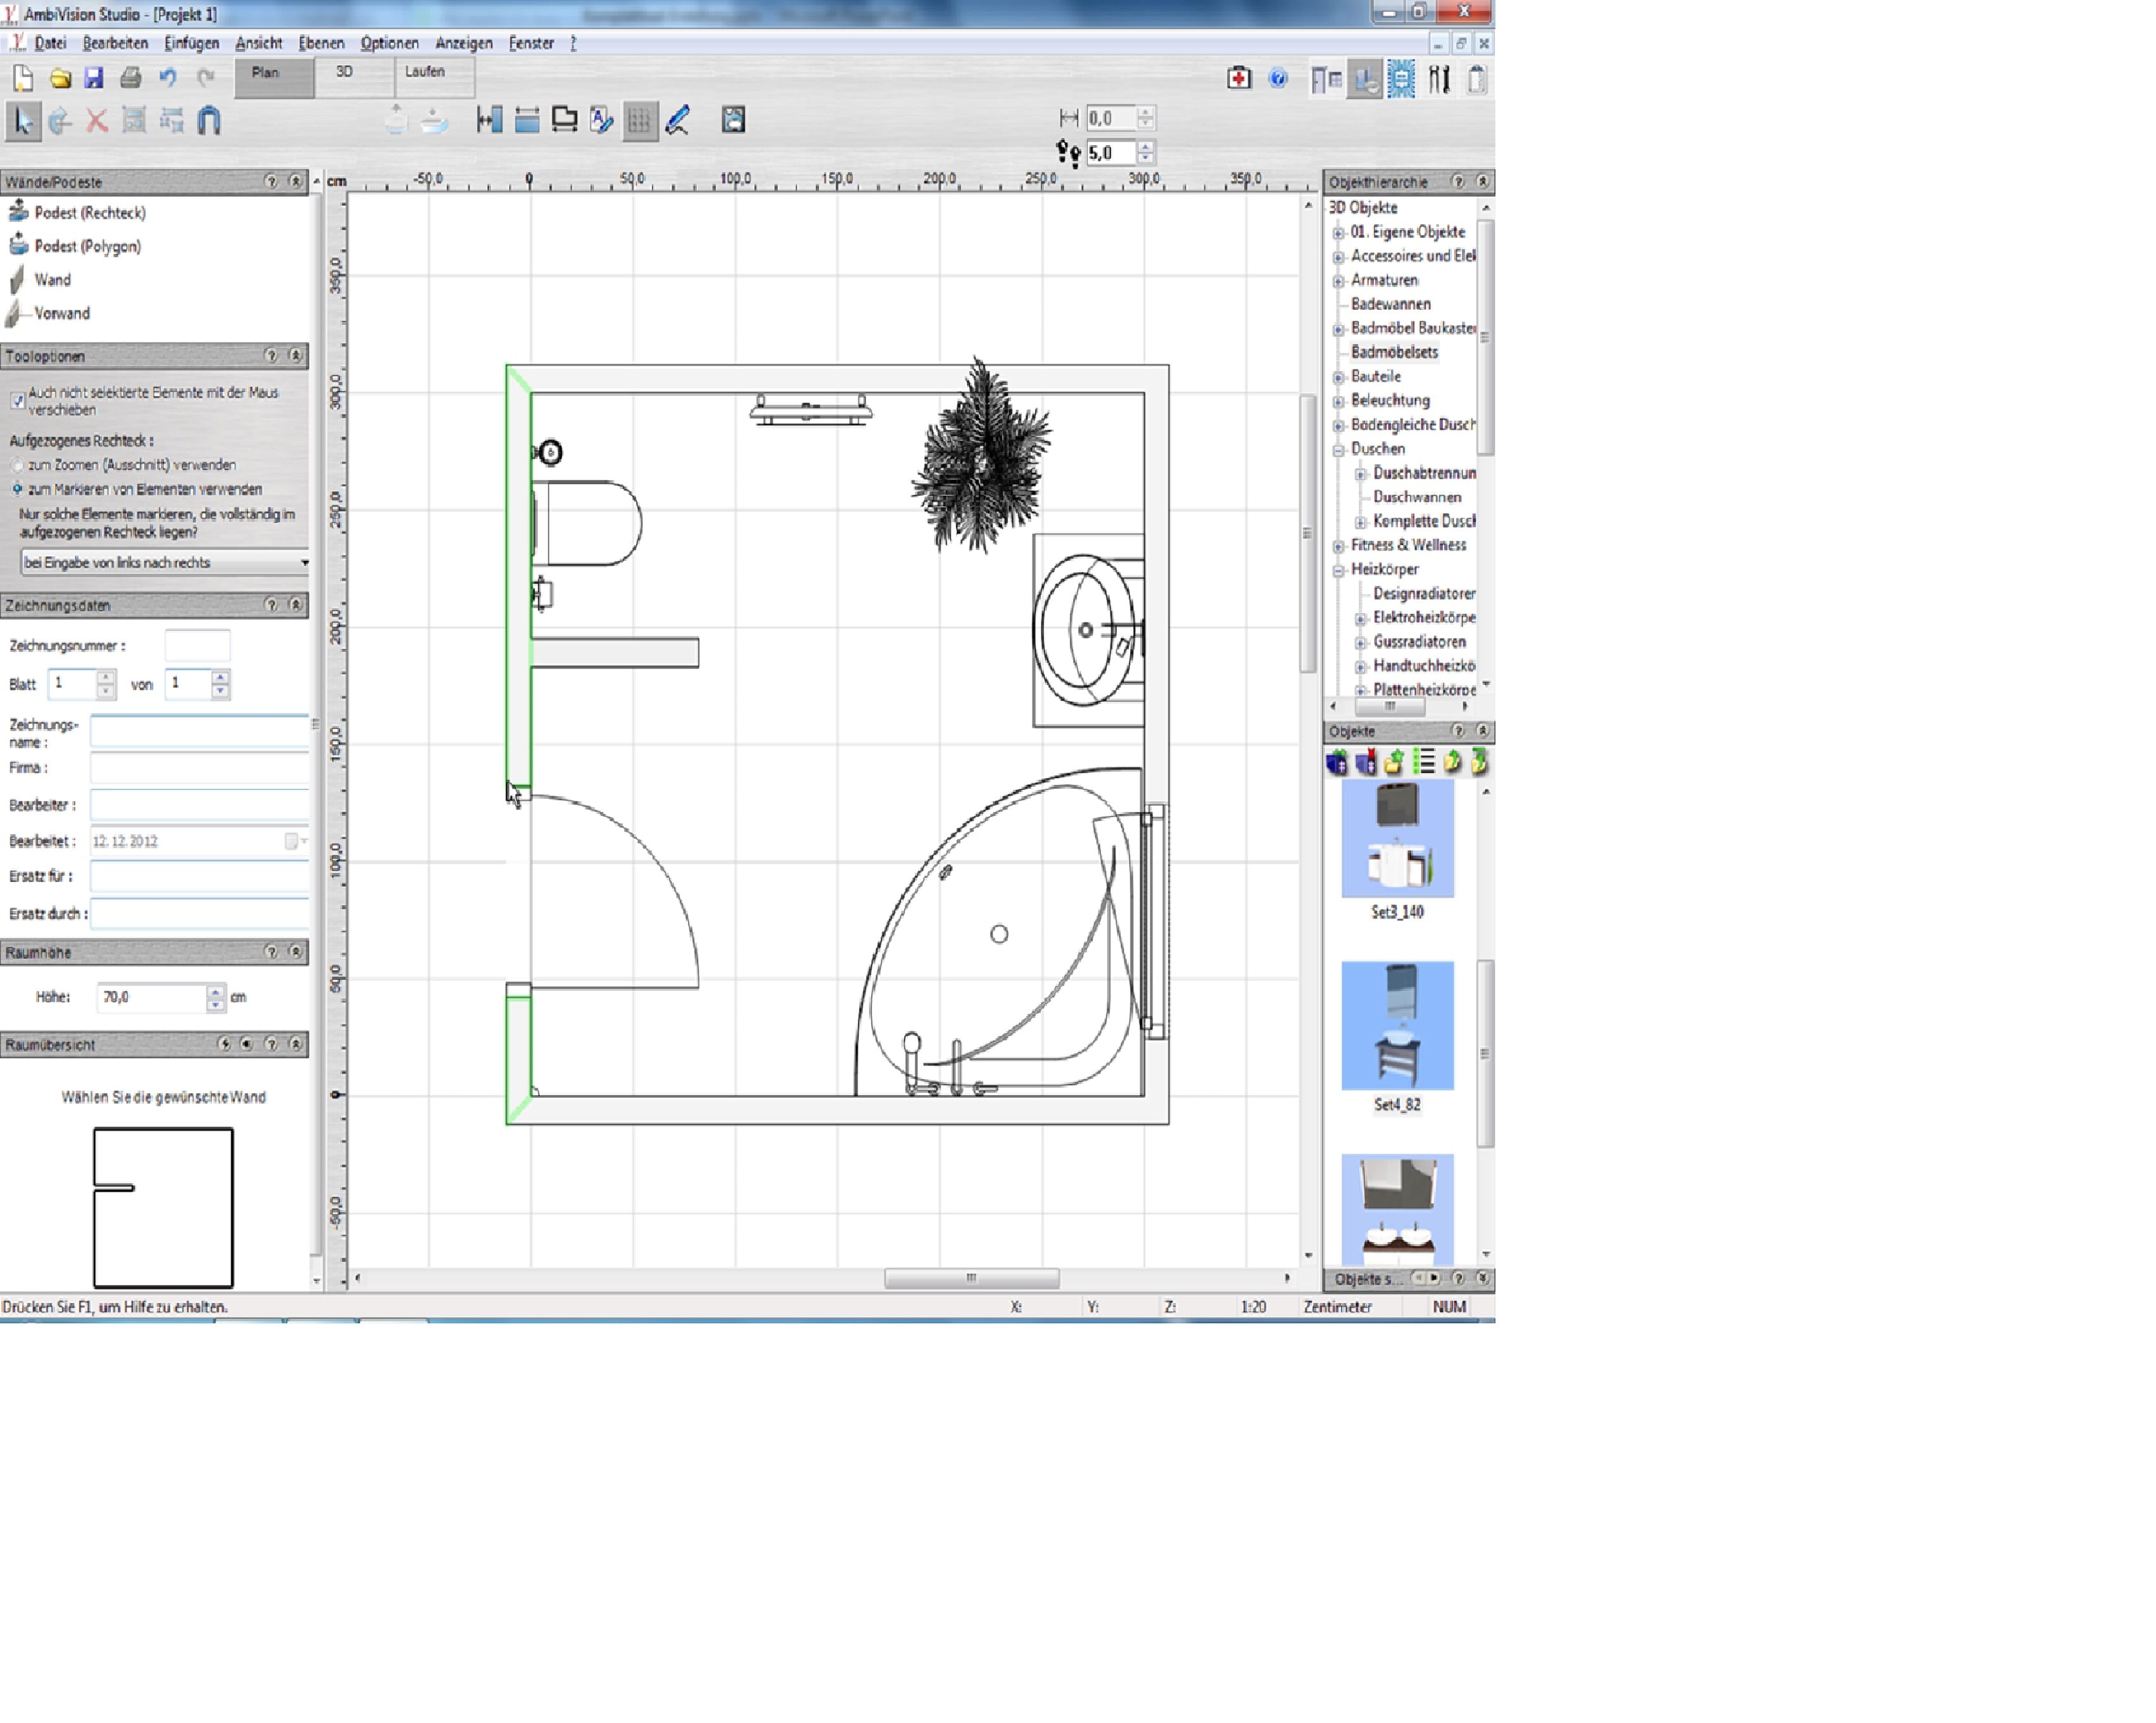Expand the Bauteile tree node
Image resolution: width=2156 pixels, height=1723 pixels.
coord(1338,377)
